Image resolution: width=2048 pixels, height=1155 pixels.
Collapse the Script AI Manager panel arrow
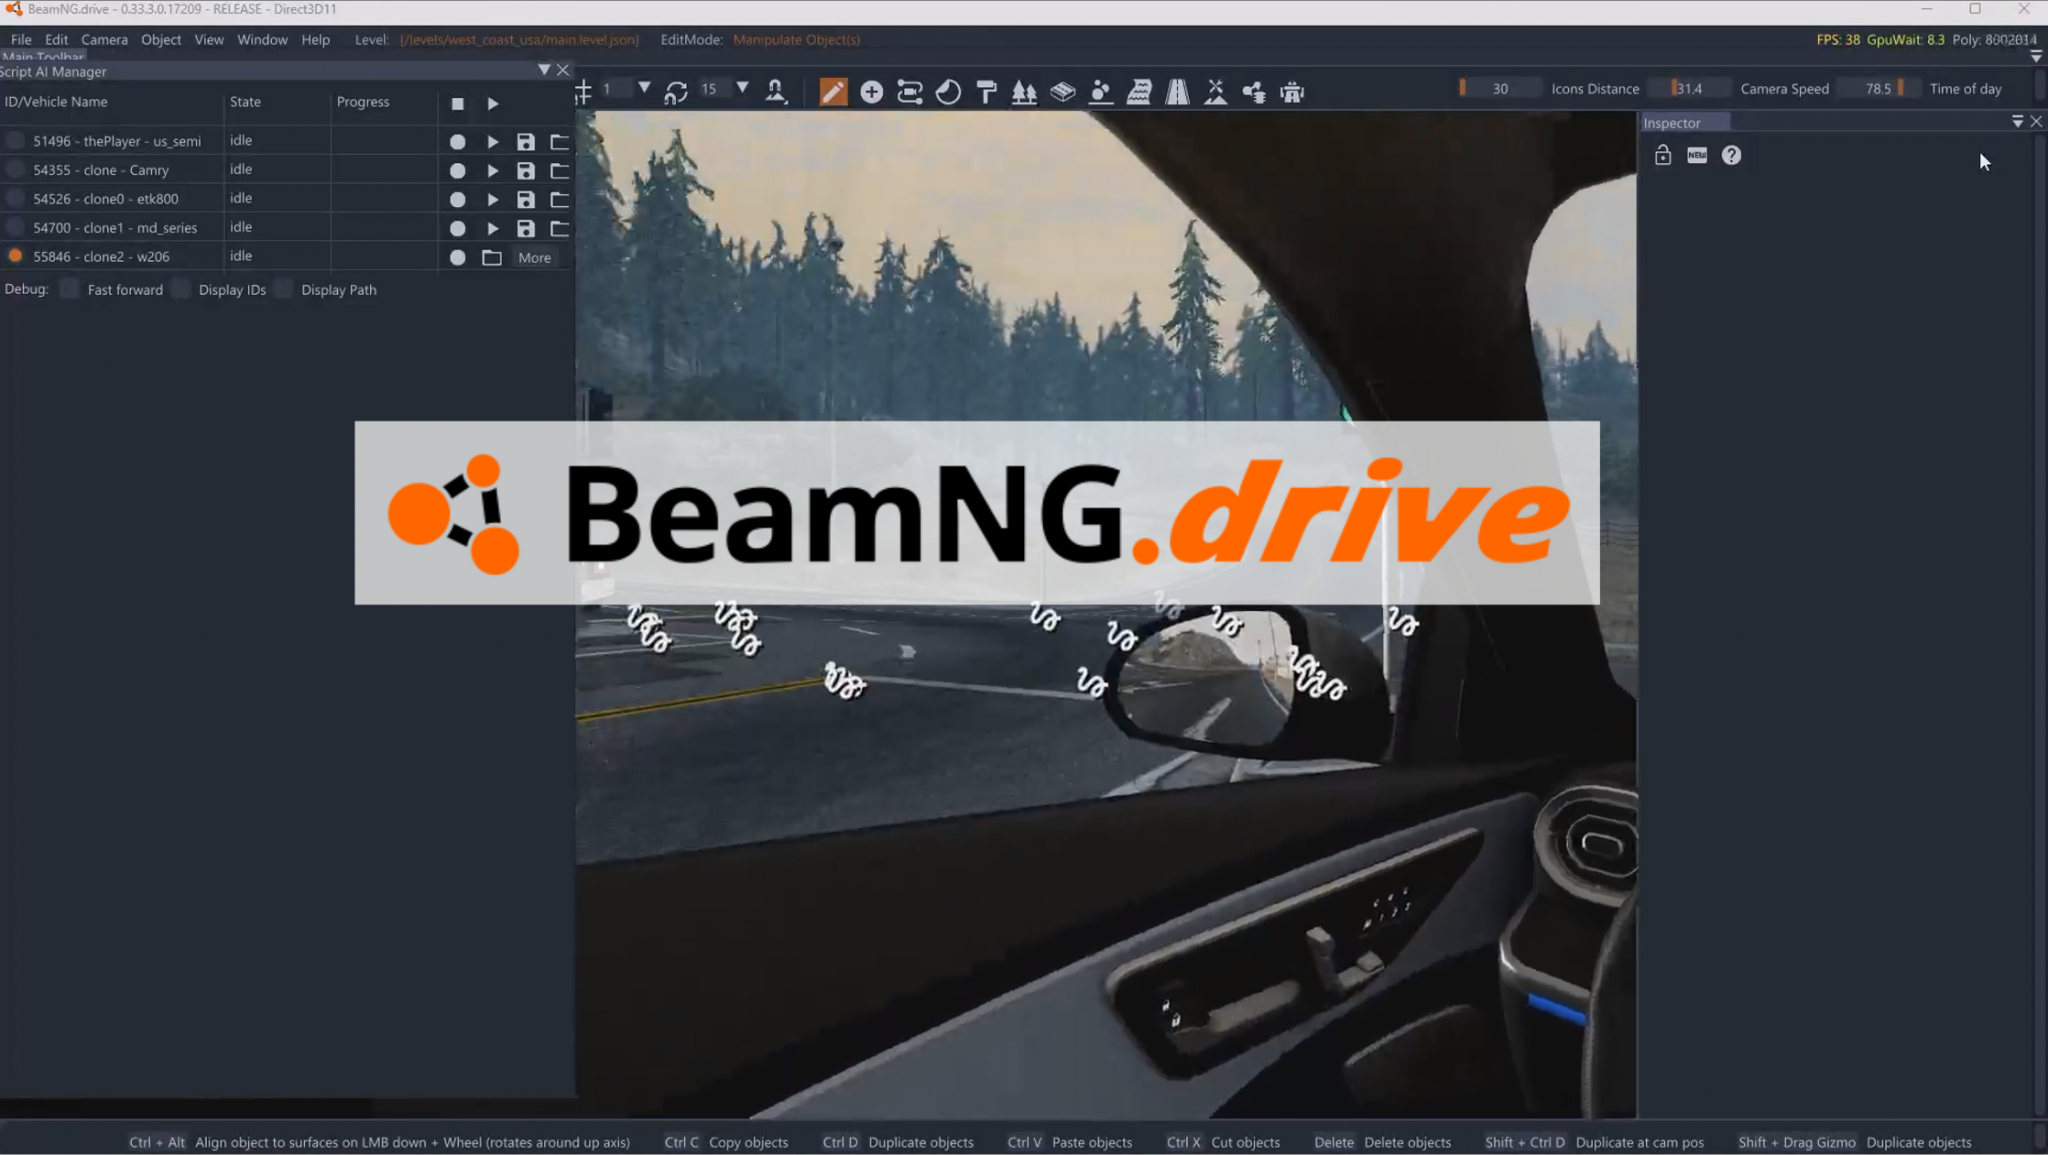point(544,70)
